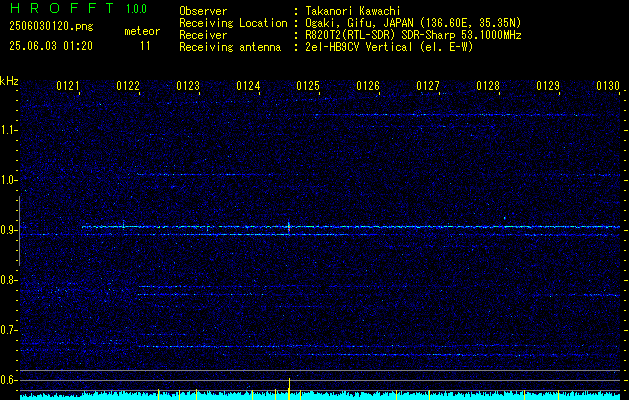Click the 2el-HB9CV Vertical antenna text
Viewport: 629px width, 400px height.
(x=389, y=47)
